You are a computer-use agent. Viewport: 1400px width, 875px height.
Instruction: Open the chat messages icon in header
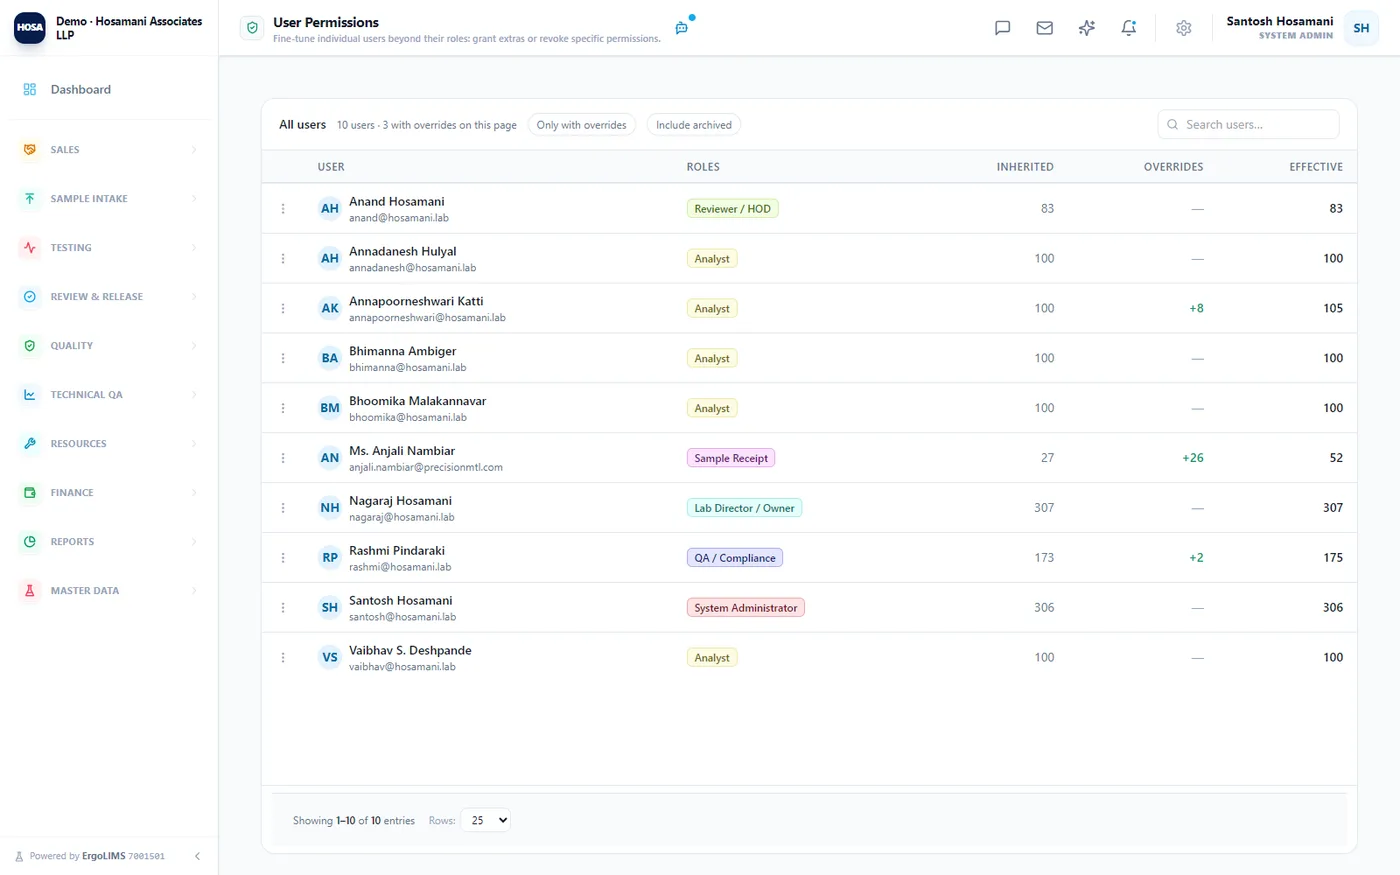click(1002, 28)
